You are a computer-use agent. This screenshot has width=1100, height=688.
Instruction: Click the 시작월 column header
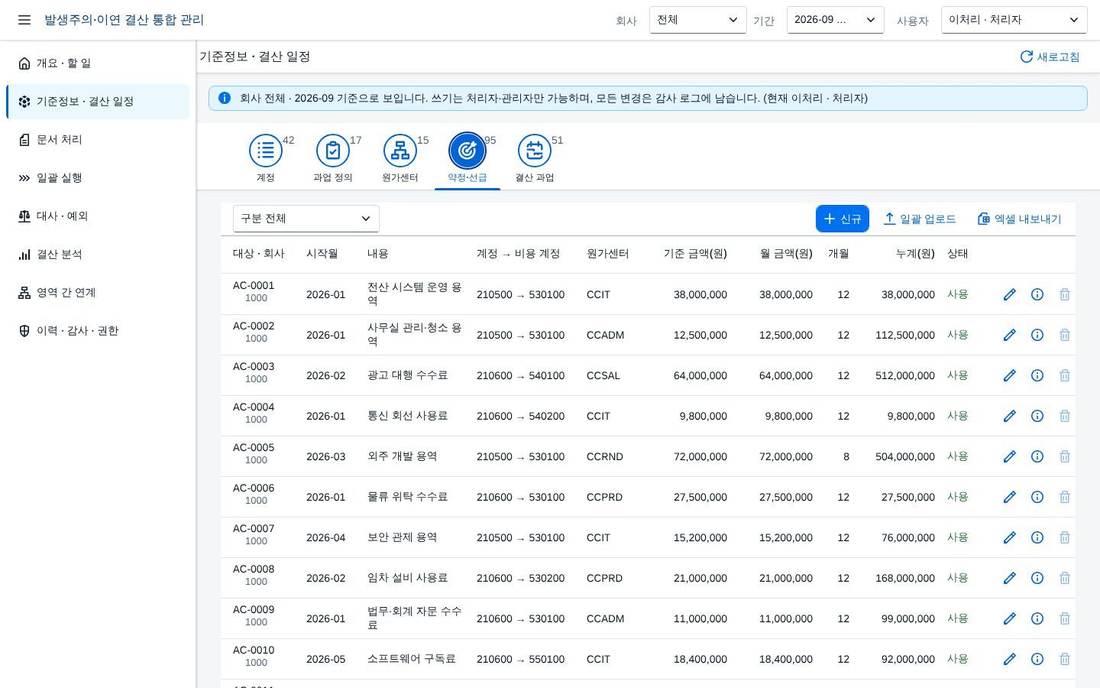click(322, 254)
